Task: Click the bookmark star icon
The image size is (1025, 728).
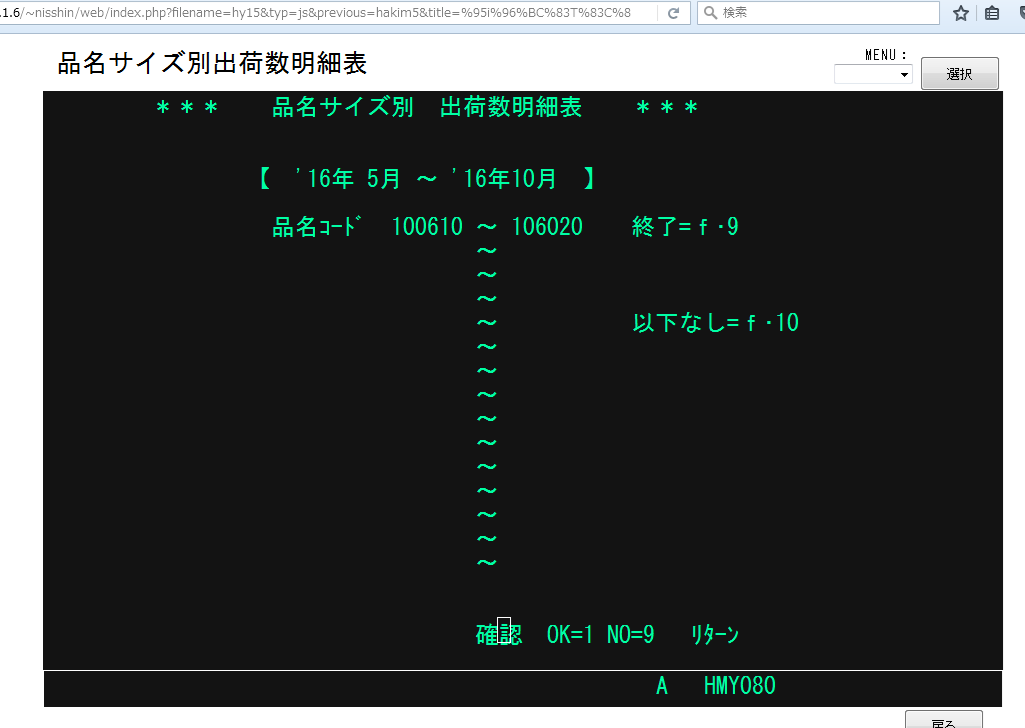Action: point(961,13)
